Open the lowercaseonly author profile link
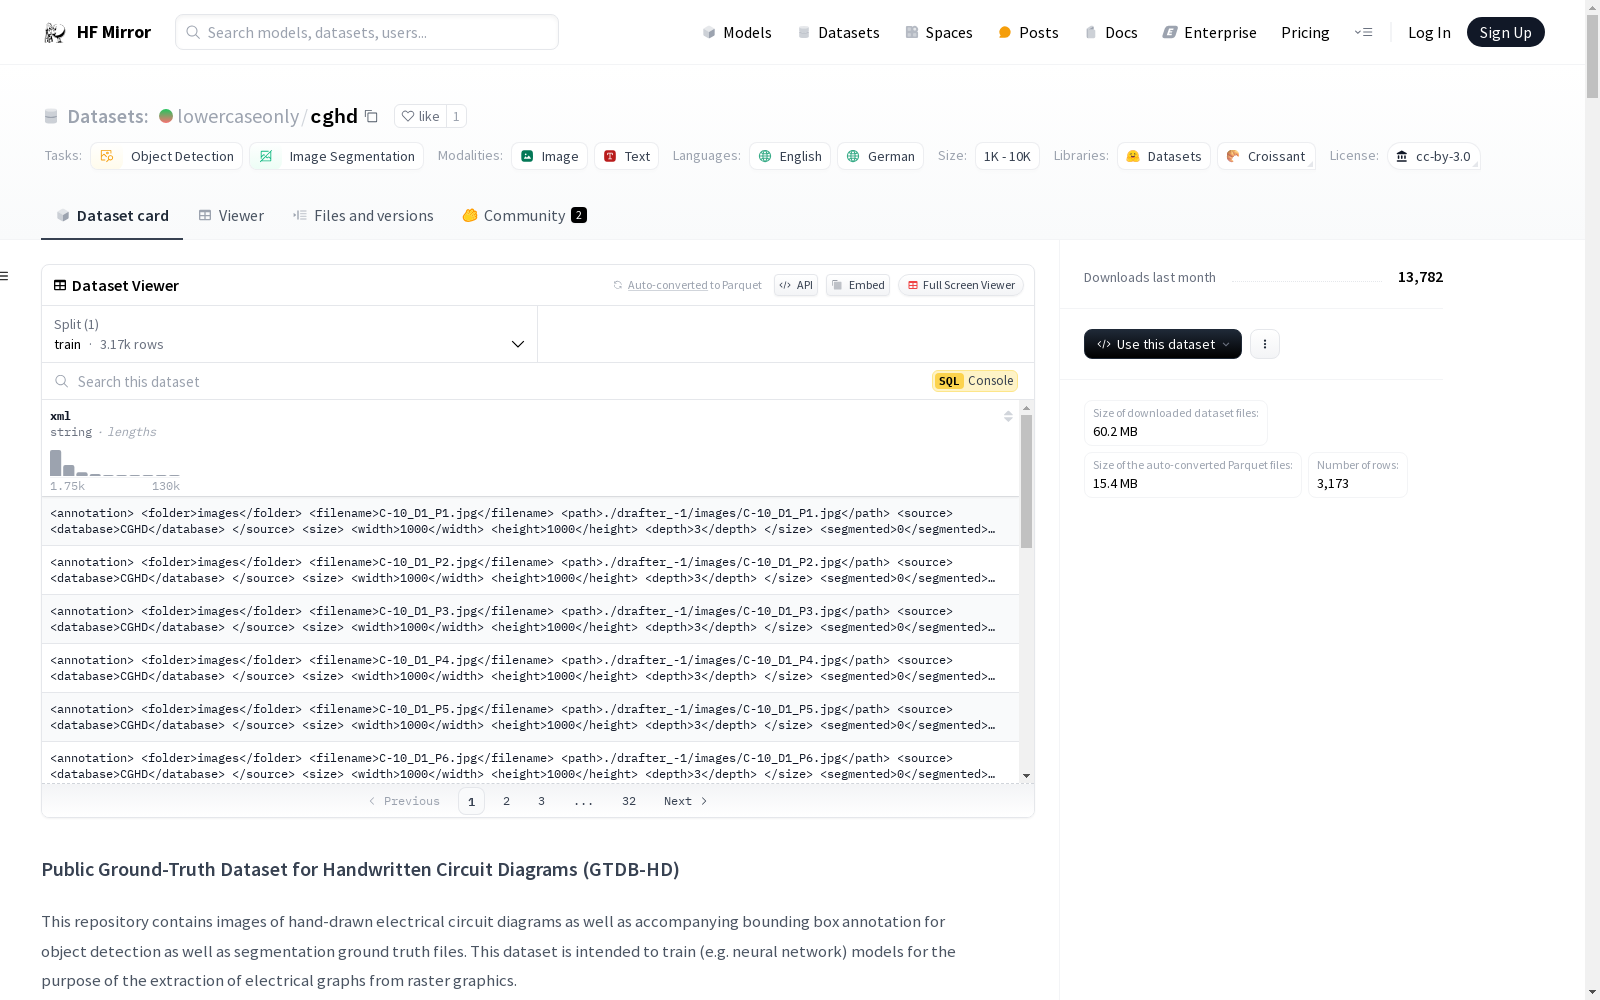The height and width of the screenshot is (1000, 1600). [238, 116]
